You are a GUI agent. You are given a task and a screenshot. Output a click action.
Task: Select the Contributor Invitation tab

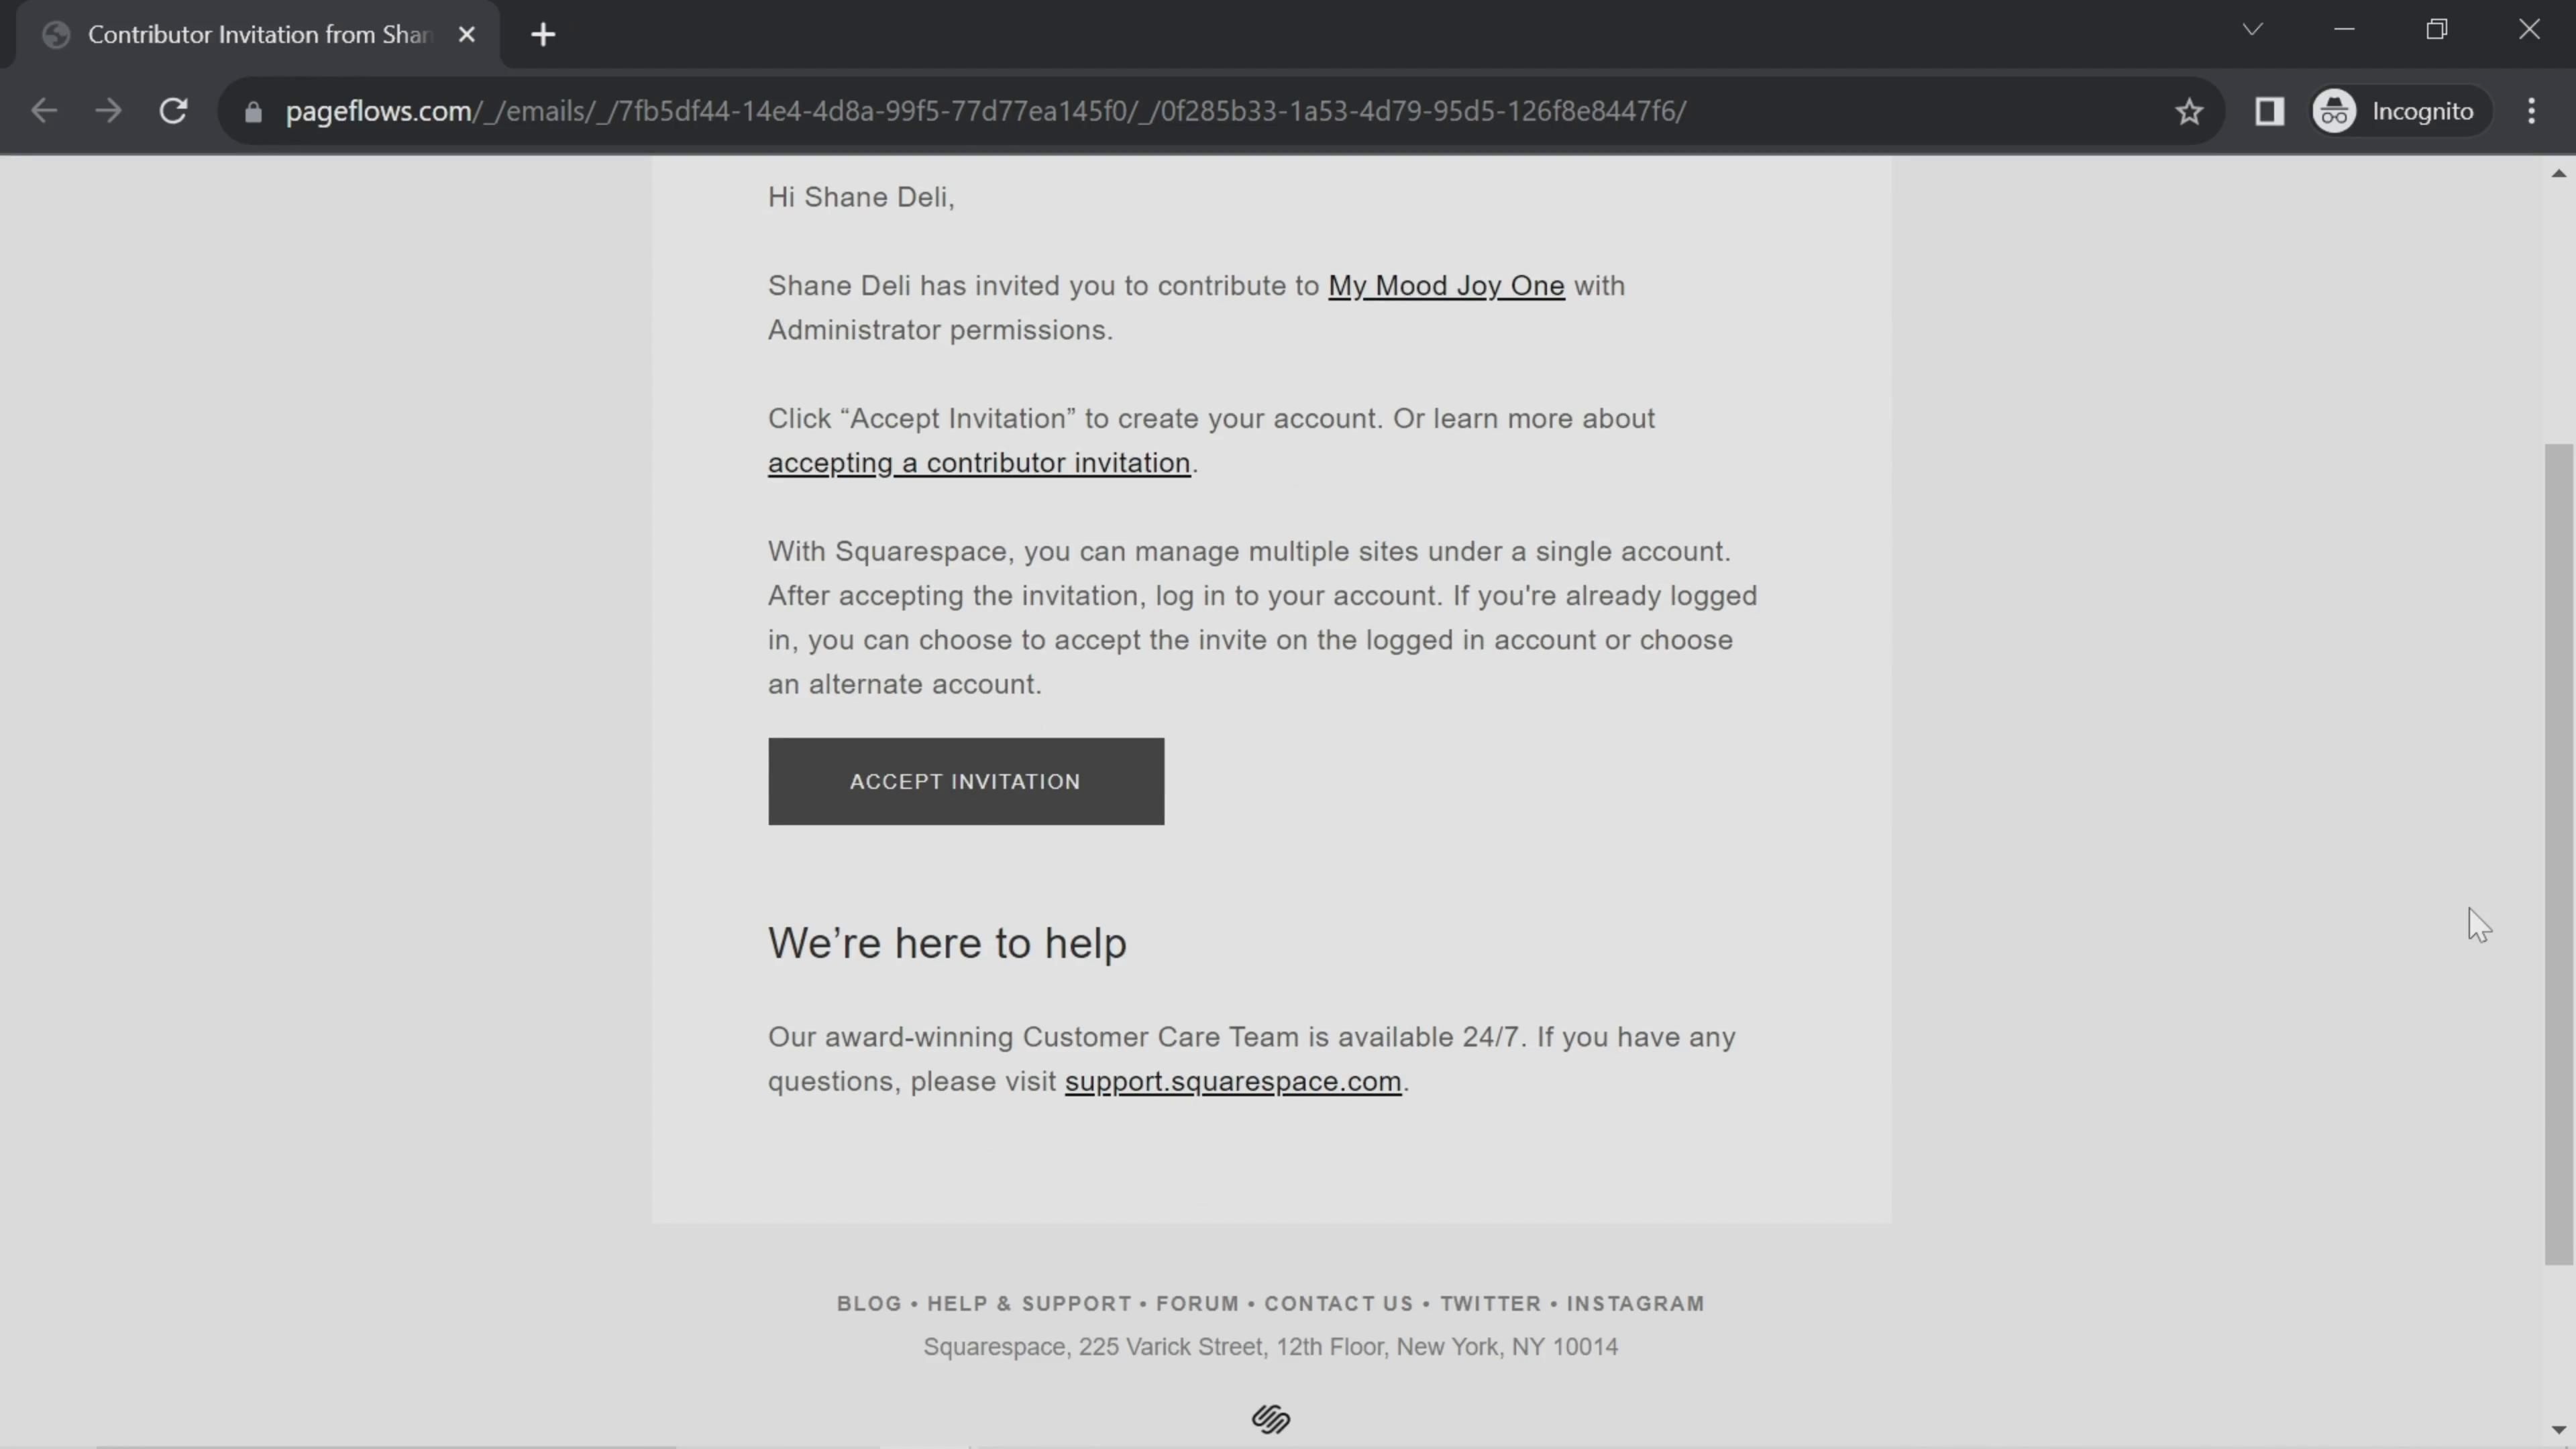pos(258,35)
